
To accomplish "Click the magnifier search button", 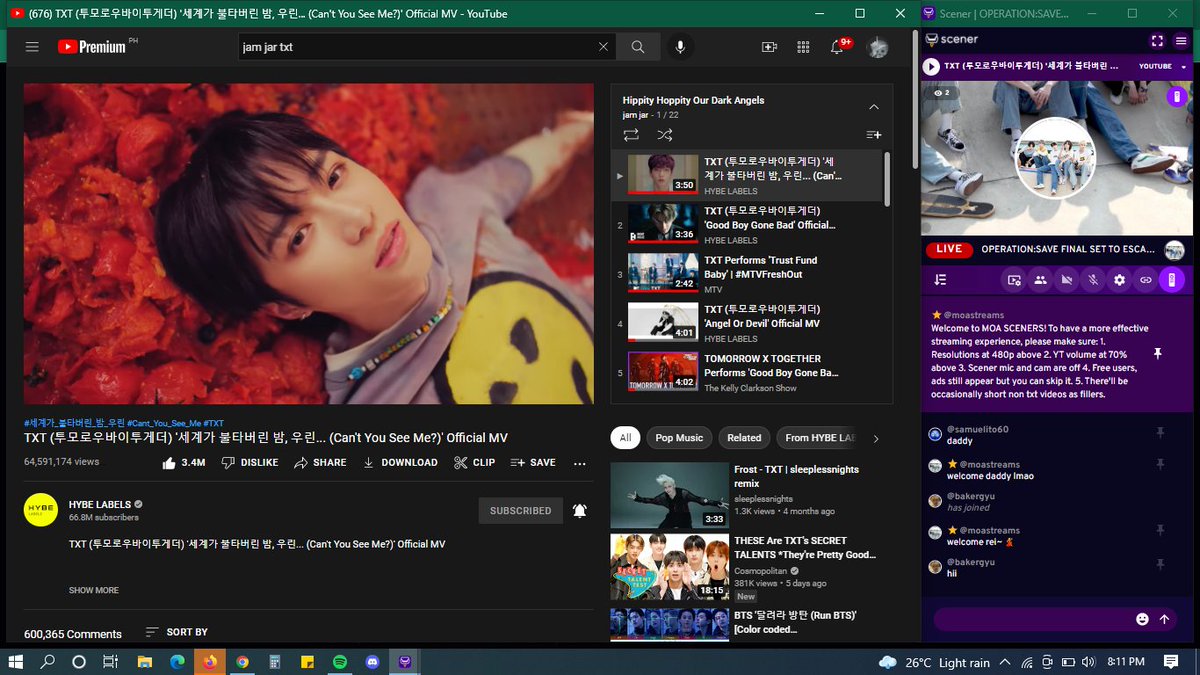I will [638, 47].
